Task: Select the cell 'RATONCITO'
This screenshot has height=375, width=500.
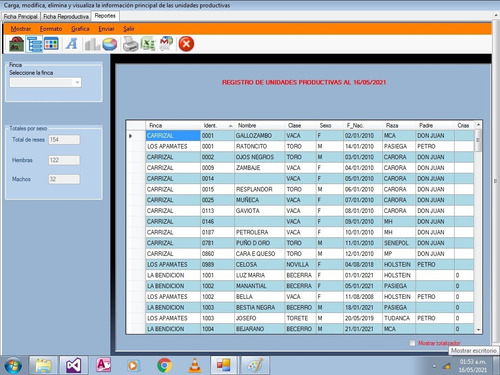Action: click(259, 146)
